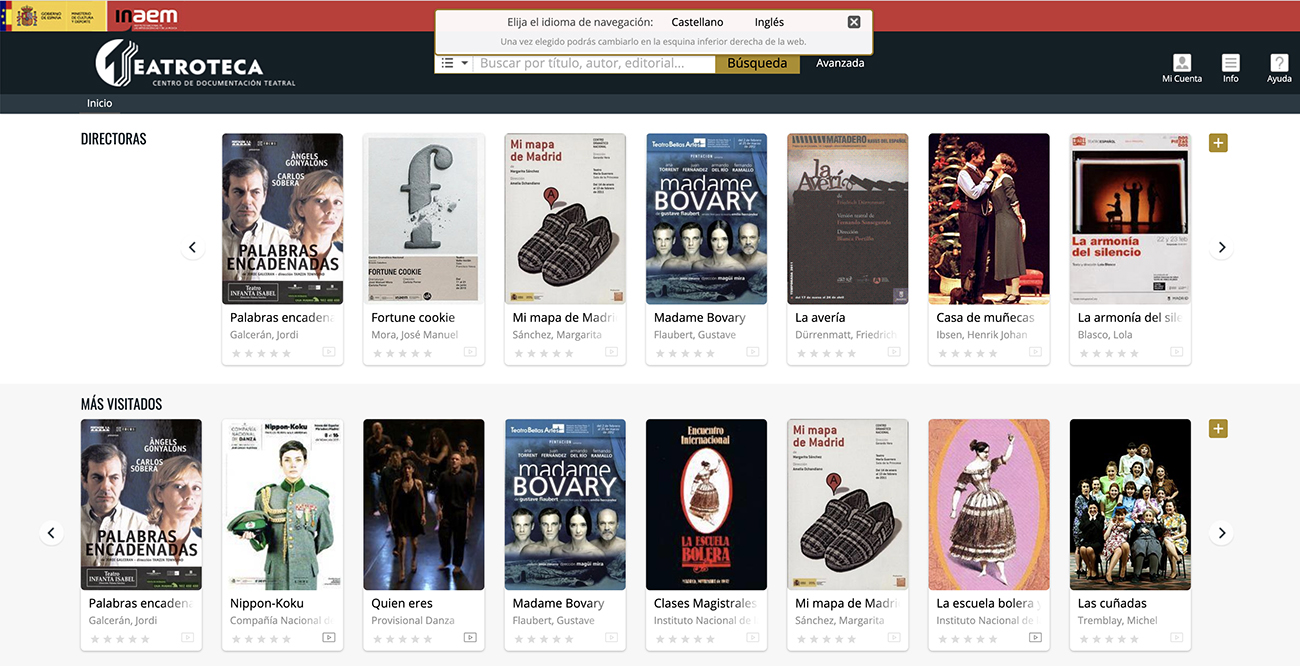The height and width of the screenshot is (666, 1300).
Task: Click the plus icon beside Directoras row
Action: 1217,143
